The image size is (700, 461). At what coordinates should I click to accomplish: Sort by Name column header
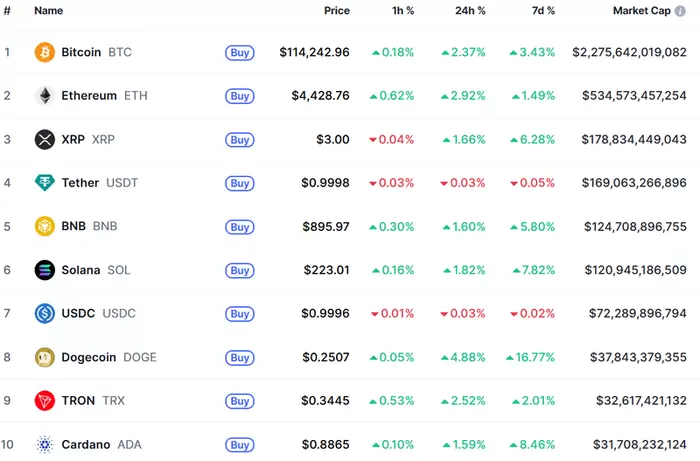pos(49,11)
